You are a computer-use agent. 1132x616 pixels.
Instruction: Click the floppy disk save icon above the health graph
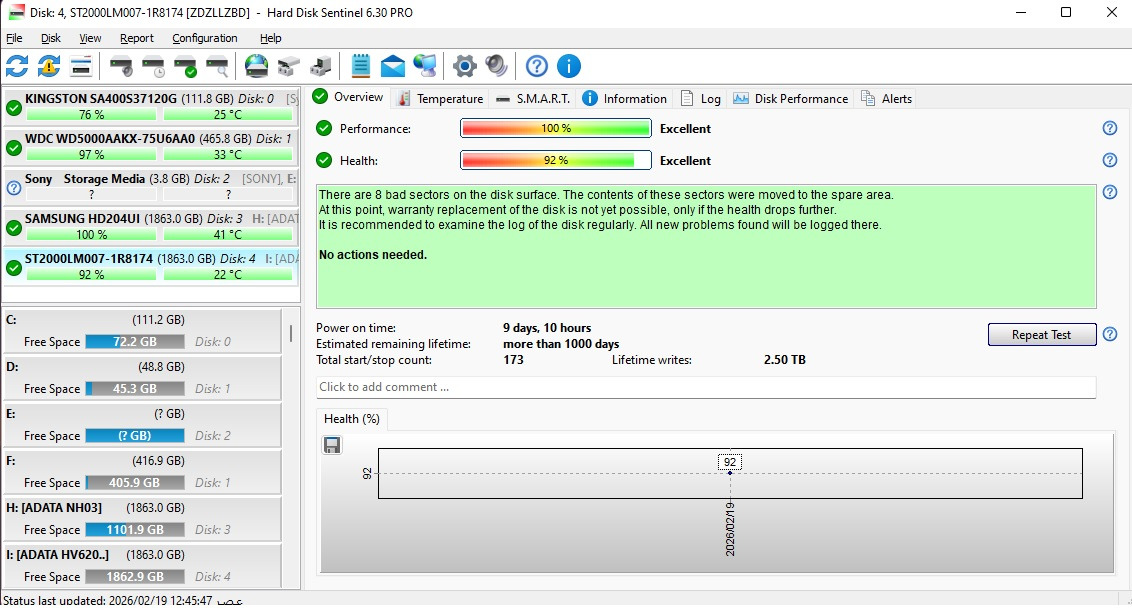pyautogui.click(x=332, y=446)
